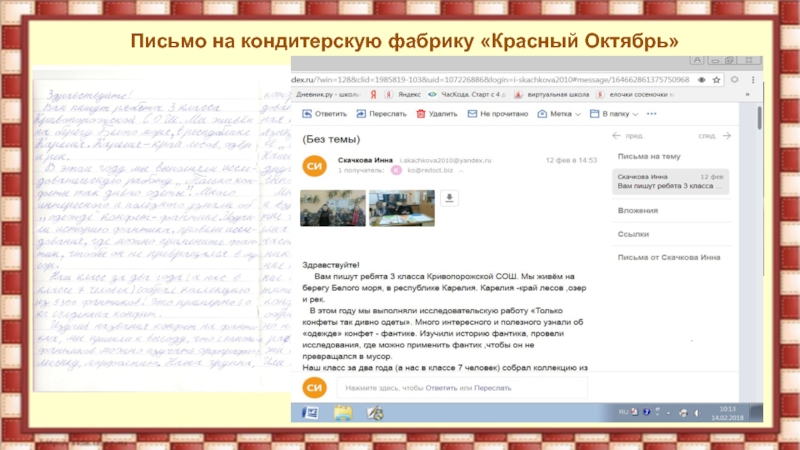The image size is (800, 450).
Task: Click the message date 12 фев в 14:53
Action: coord(571,160)
